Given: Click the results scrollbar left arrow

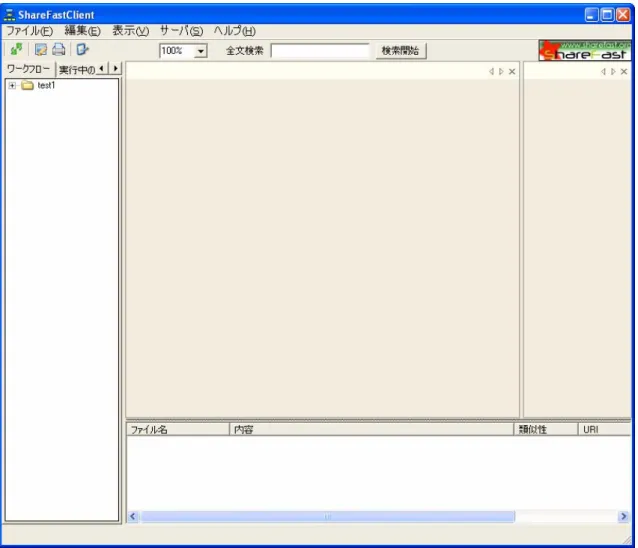Looking at the screenshot, I should click(x=133, y=517).
